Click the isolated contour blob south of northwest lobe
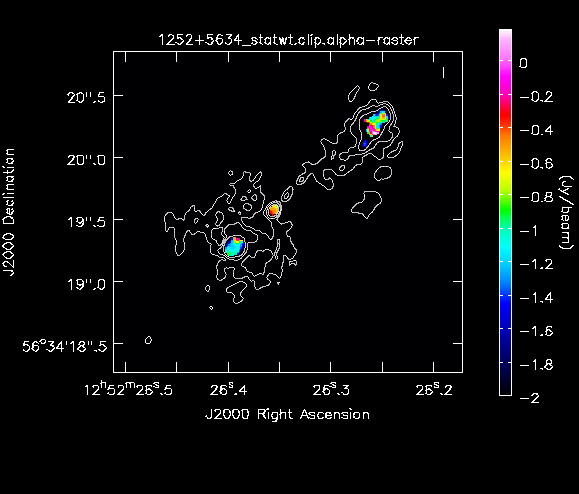 coord(366,204)
